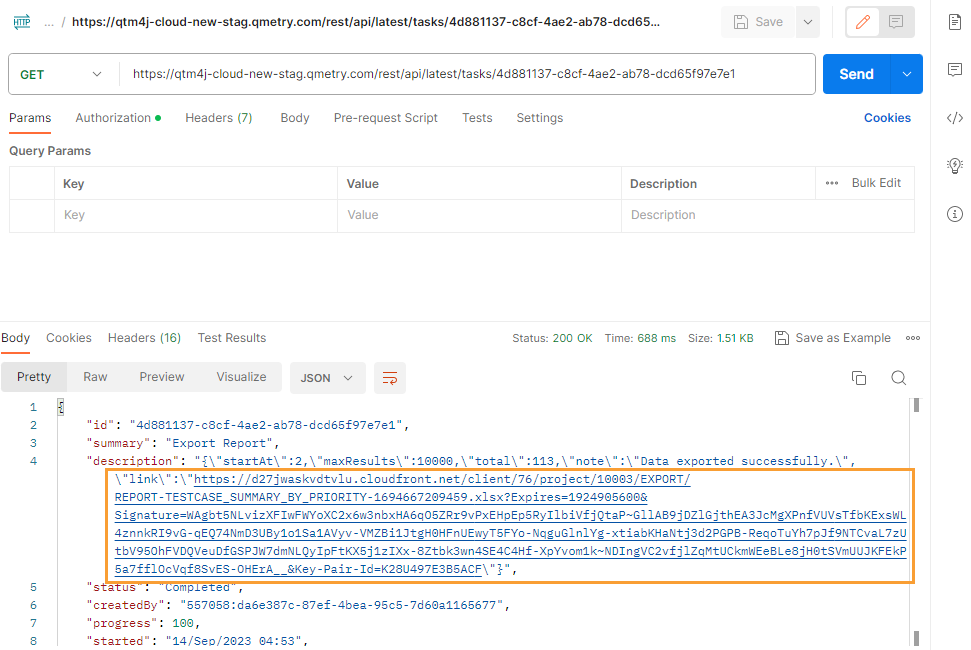The height and width of the screenshot is (650, 971).
Task: Switch to Bulk Edit mode
Action: [x=877, y=182]
